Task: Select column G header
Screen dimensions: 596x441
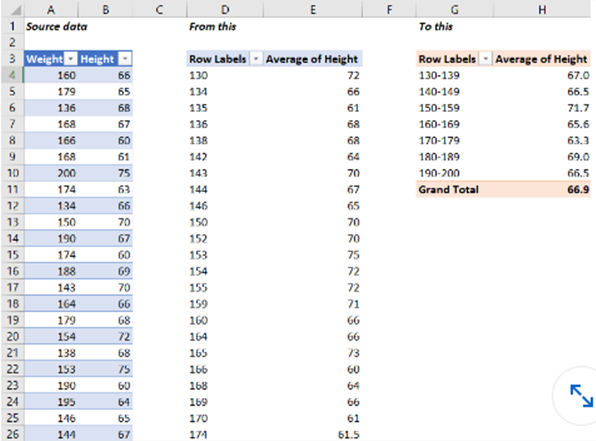Action: pos(454,9)
